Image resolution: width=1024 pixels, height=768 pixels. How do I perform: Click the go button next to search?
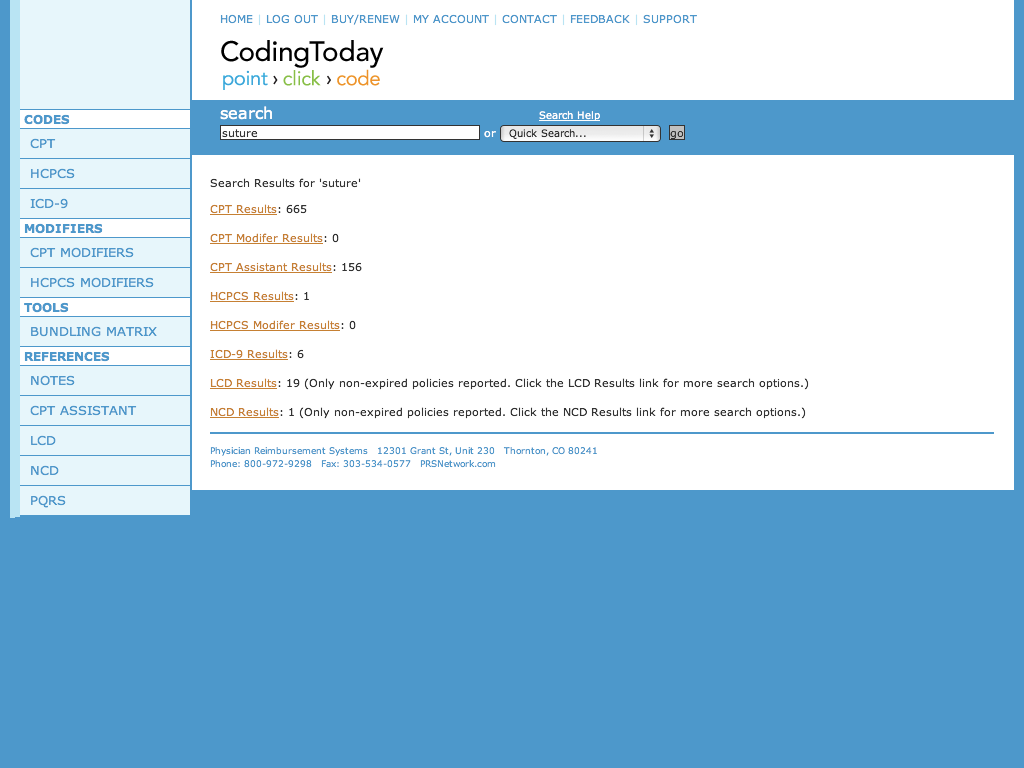tap(677, 133)
